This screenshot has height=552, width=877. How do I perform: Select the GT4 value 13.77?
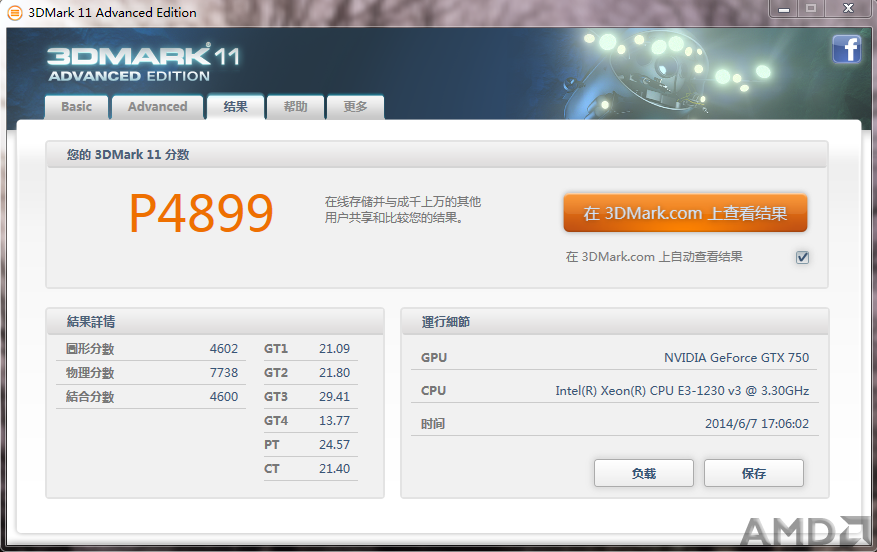[x=334, y=421]
